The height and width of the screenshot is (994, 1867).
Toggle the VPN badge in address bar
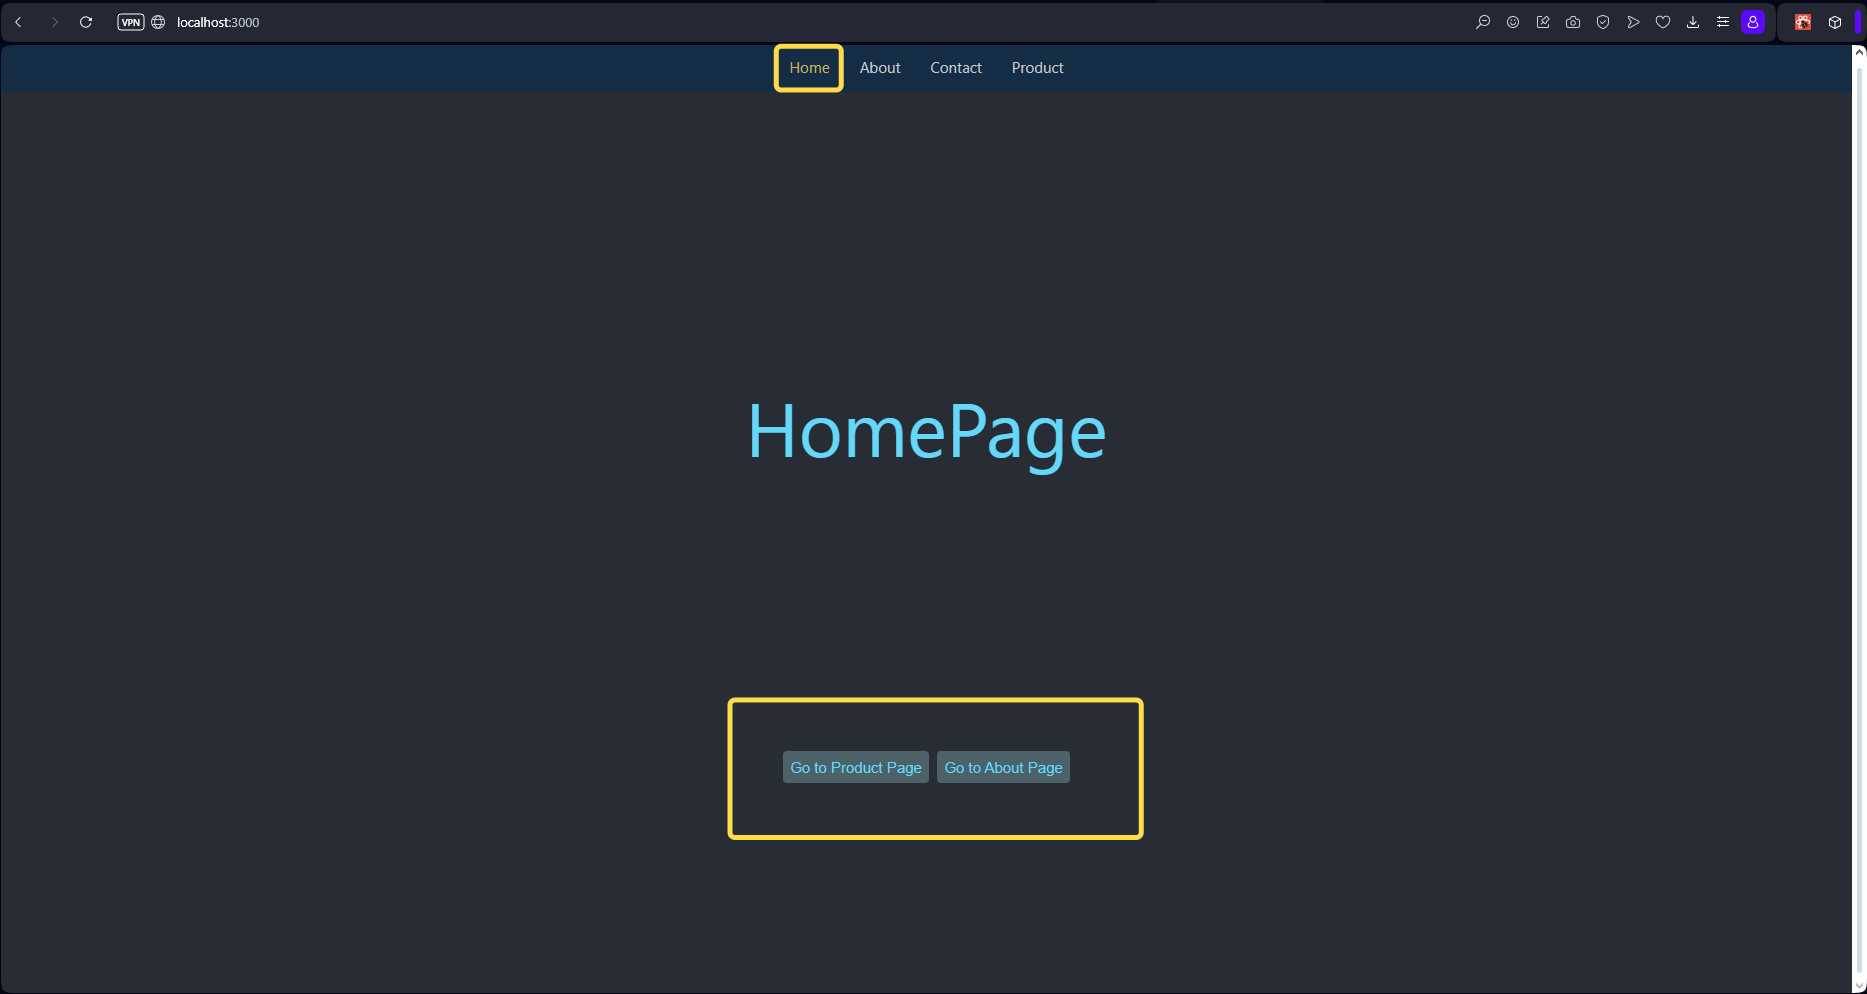pos(131,22)
